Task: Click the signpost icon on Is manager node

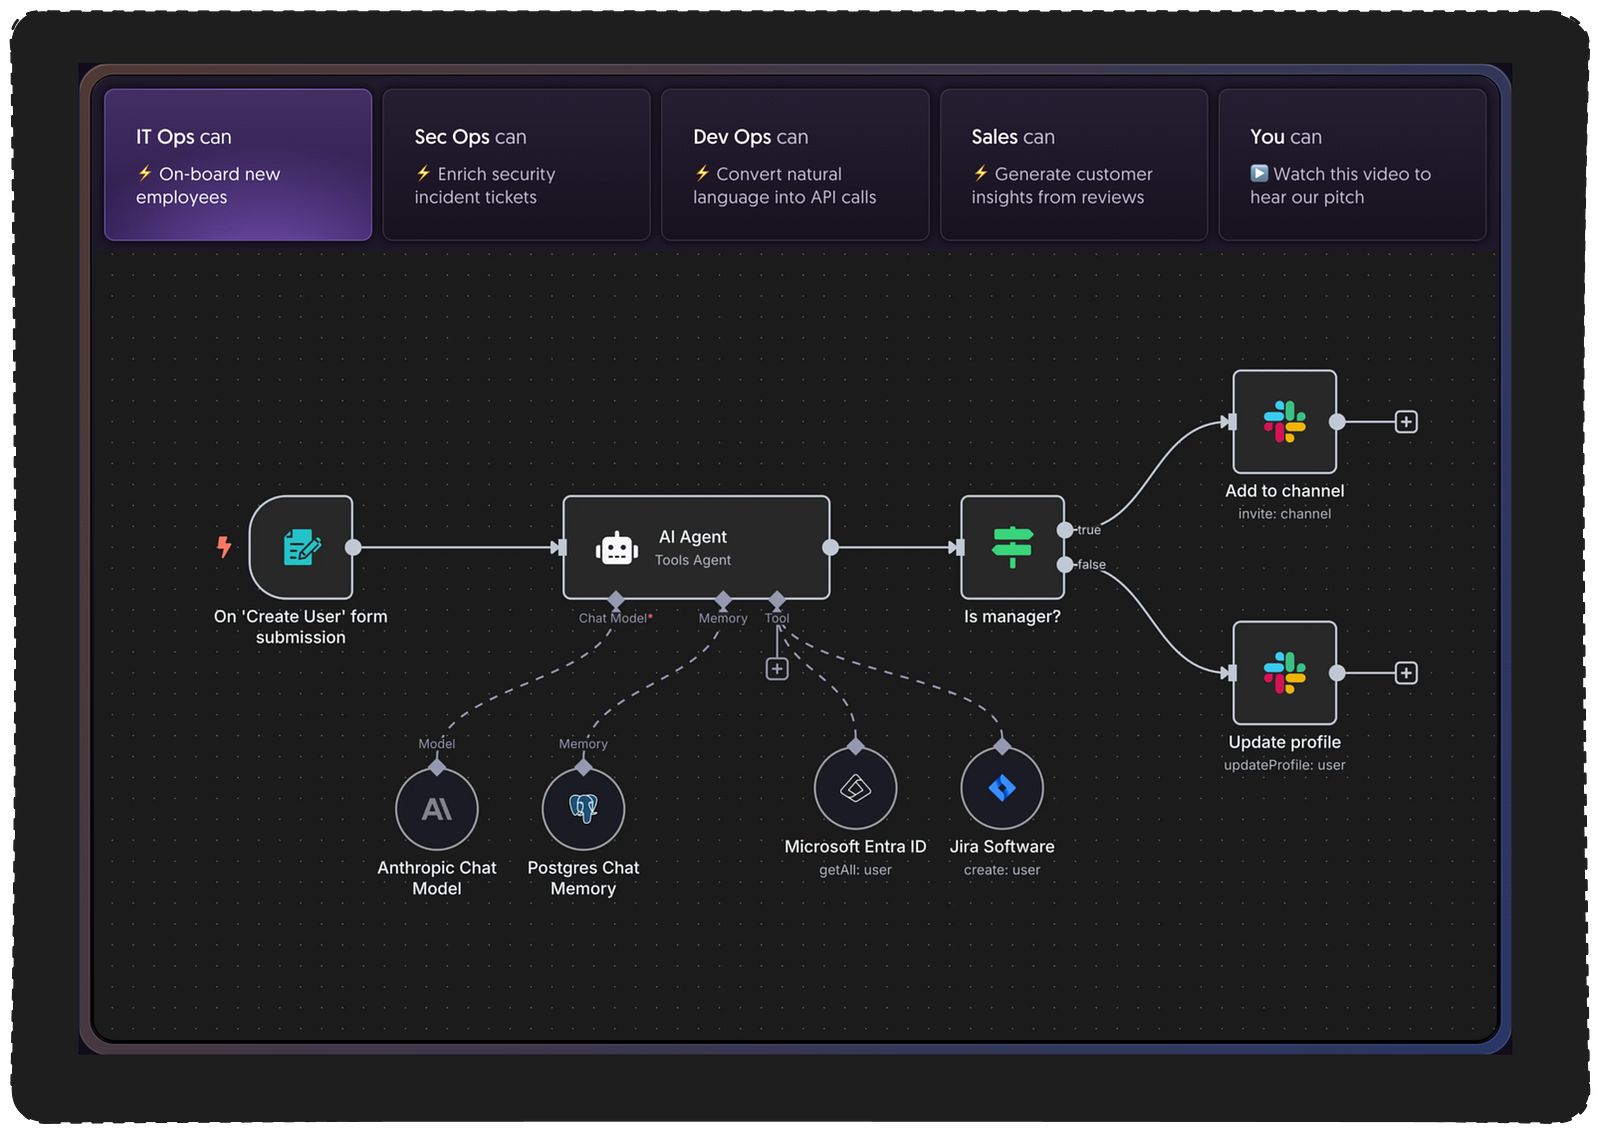Action: point(1012,547)
